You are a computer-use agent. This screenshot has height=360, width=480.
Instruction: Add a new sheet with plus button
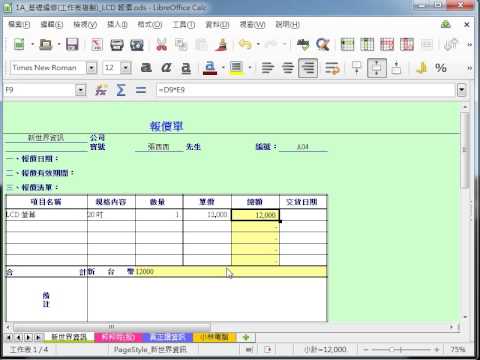click(246, 337)
